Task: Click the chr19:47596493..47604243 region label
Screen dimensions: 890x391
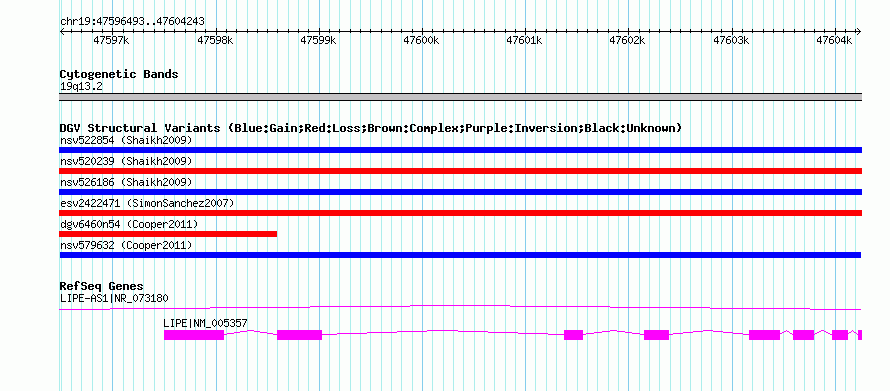Action: (132, 21)
